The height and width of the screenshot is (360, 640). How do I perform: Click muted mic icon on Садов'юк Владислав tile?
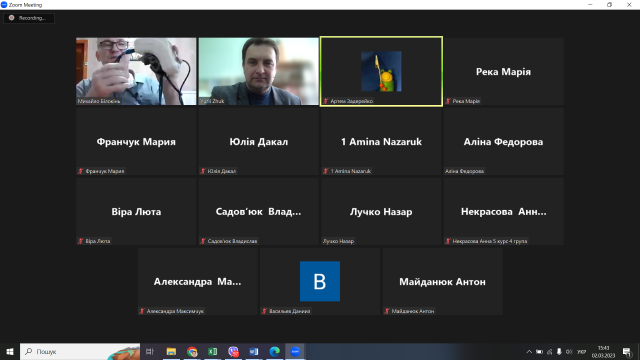203,241
